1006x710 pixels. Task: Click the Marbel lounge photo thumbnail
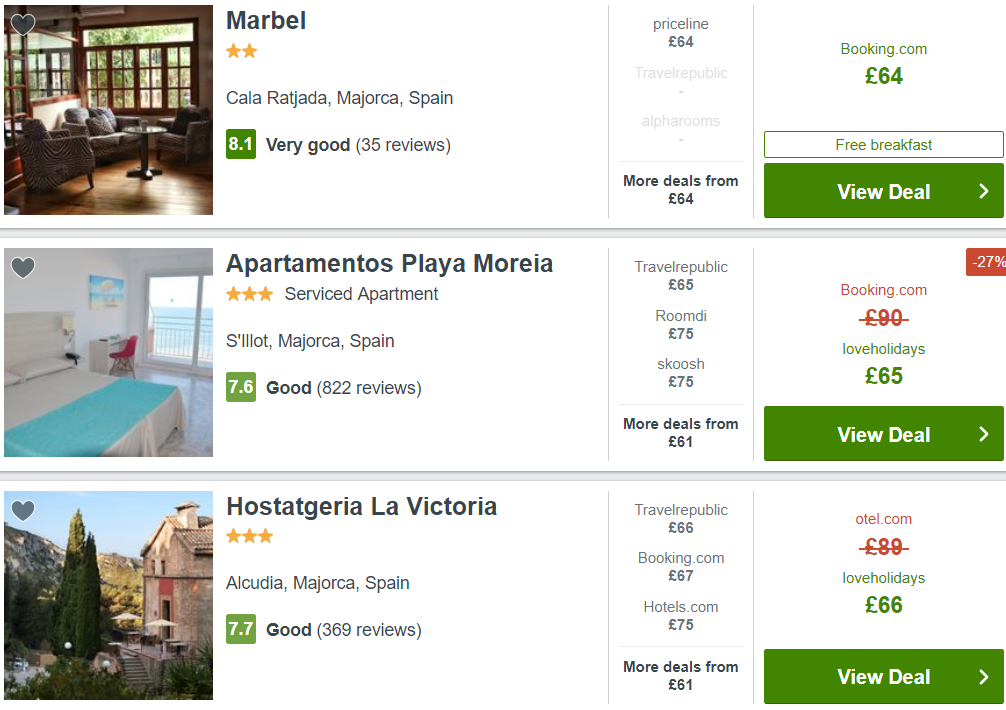coord(108,110)
